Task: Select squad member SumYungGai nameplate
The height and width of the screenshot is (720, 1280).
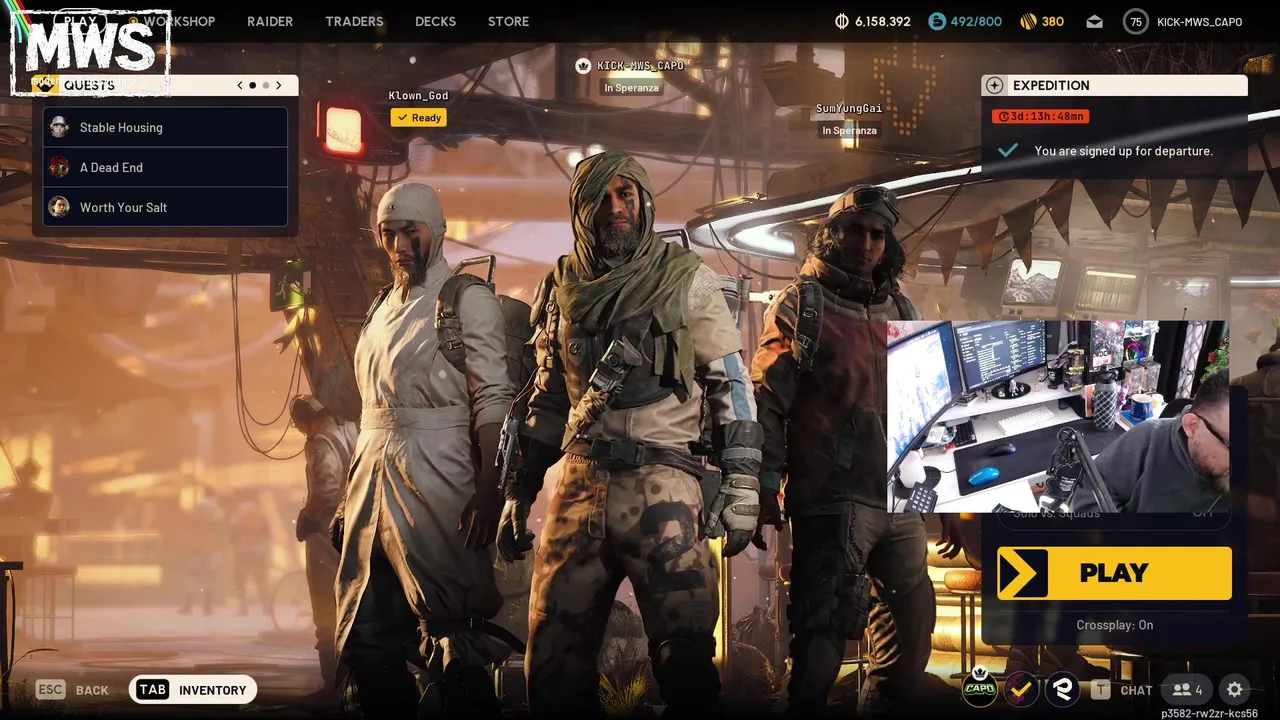Action: [849, 109]
